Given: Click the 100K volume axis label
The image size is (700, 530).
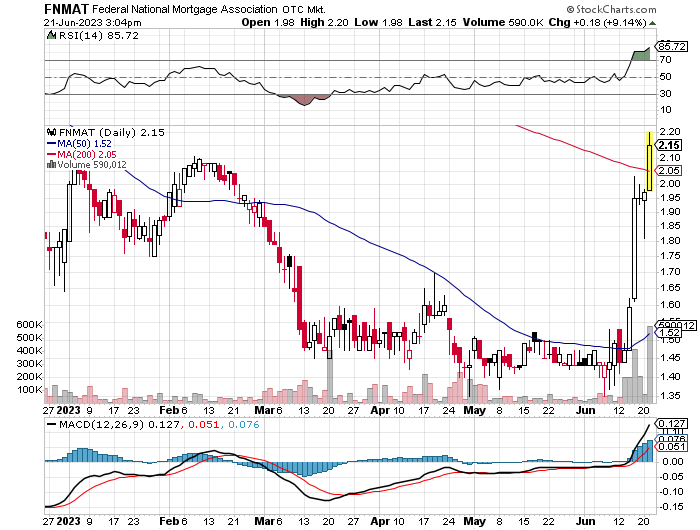Looking at the screenshot, I should point(29,390).
